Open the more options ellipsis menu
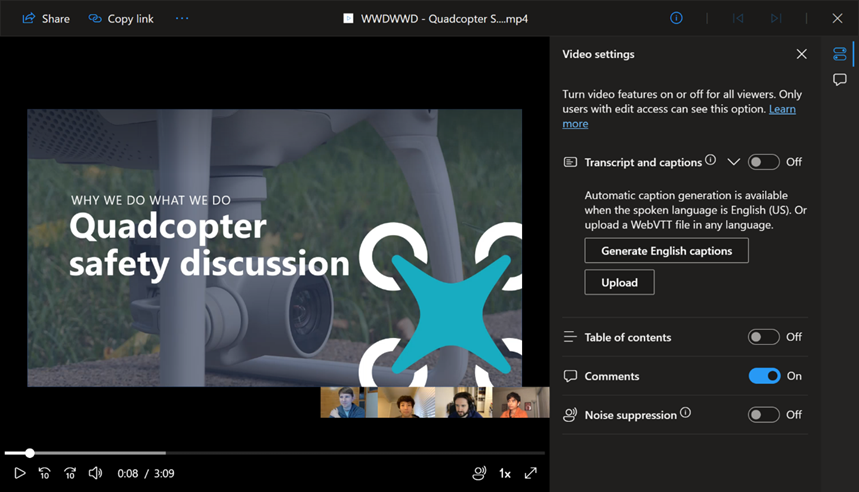 pyautogui.click(x=182, y=18)
